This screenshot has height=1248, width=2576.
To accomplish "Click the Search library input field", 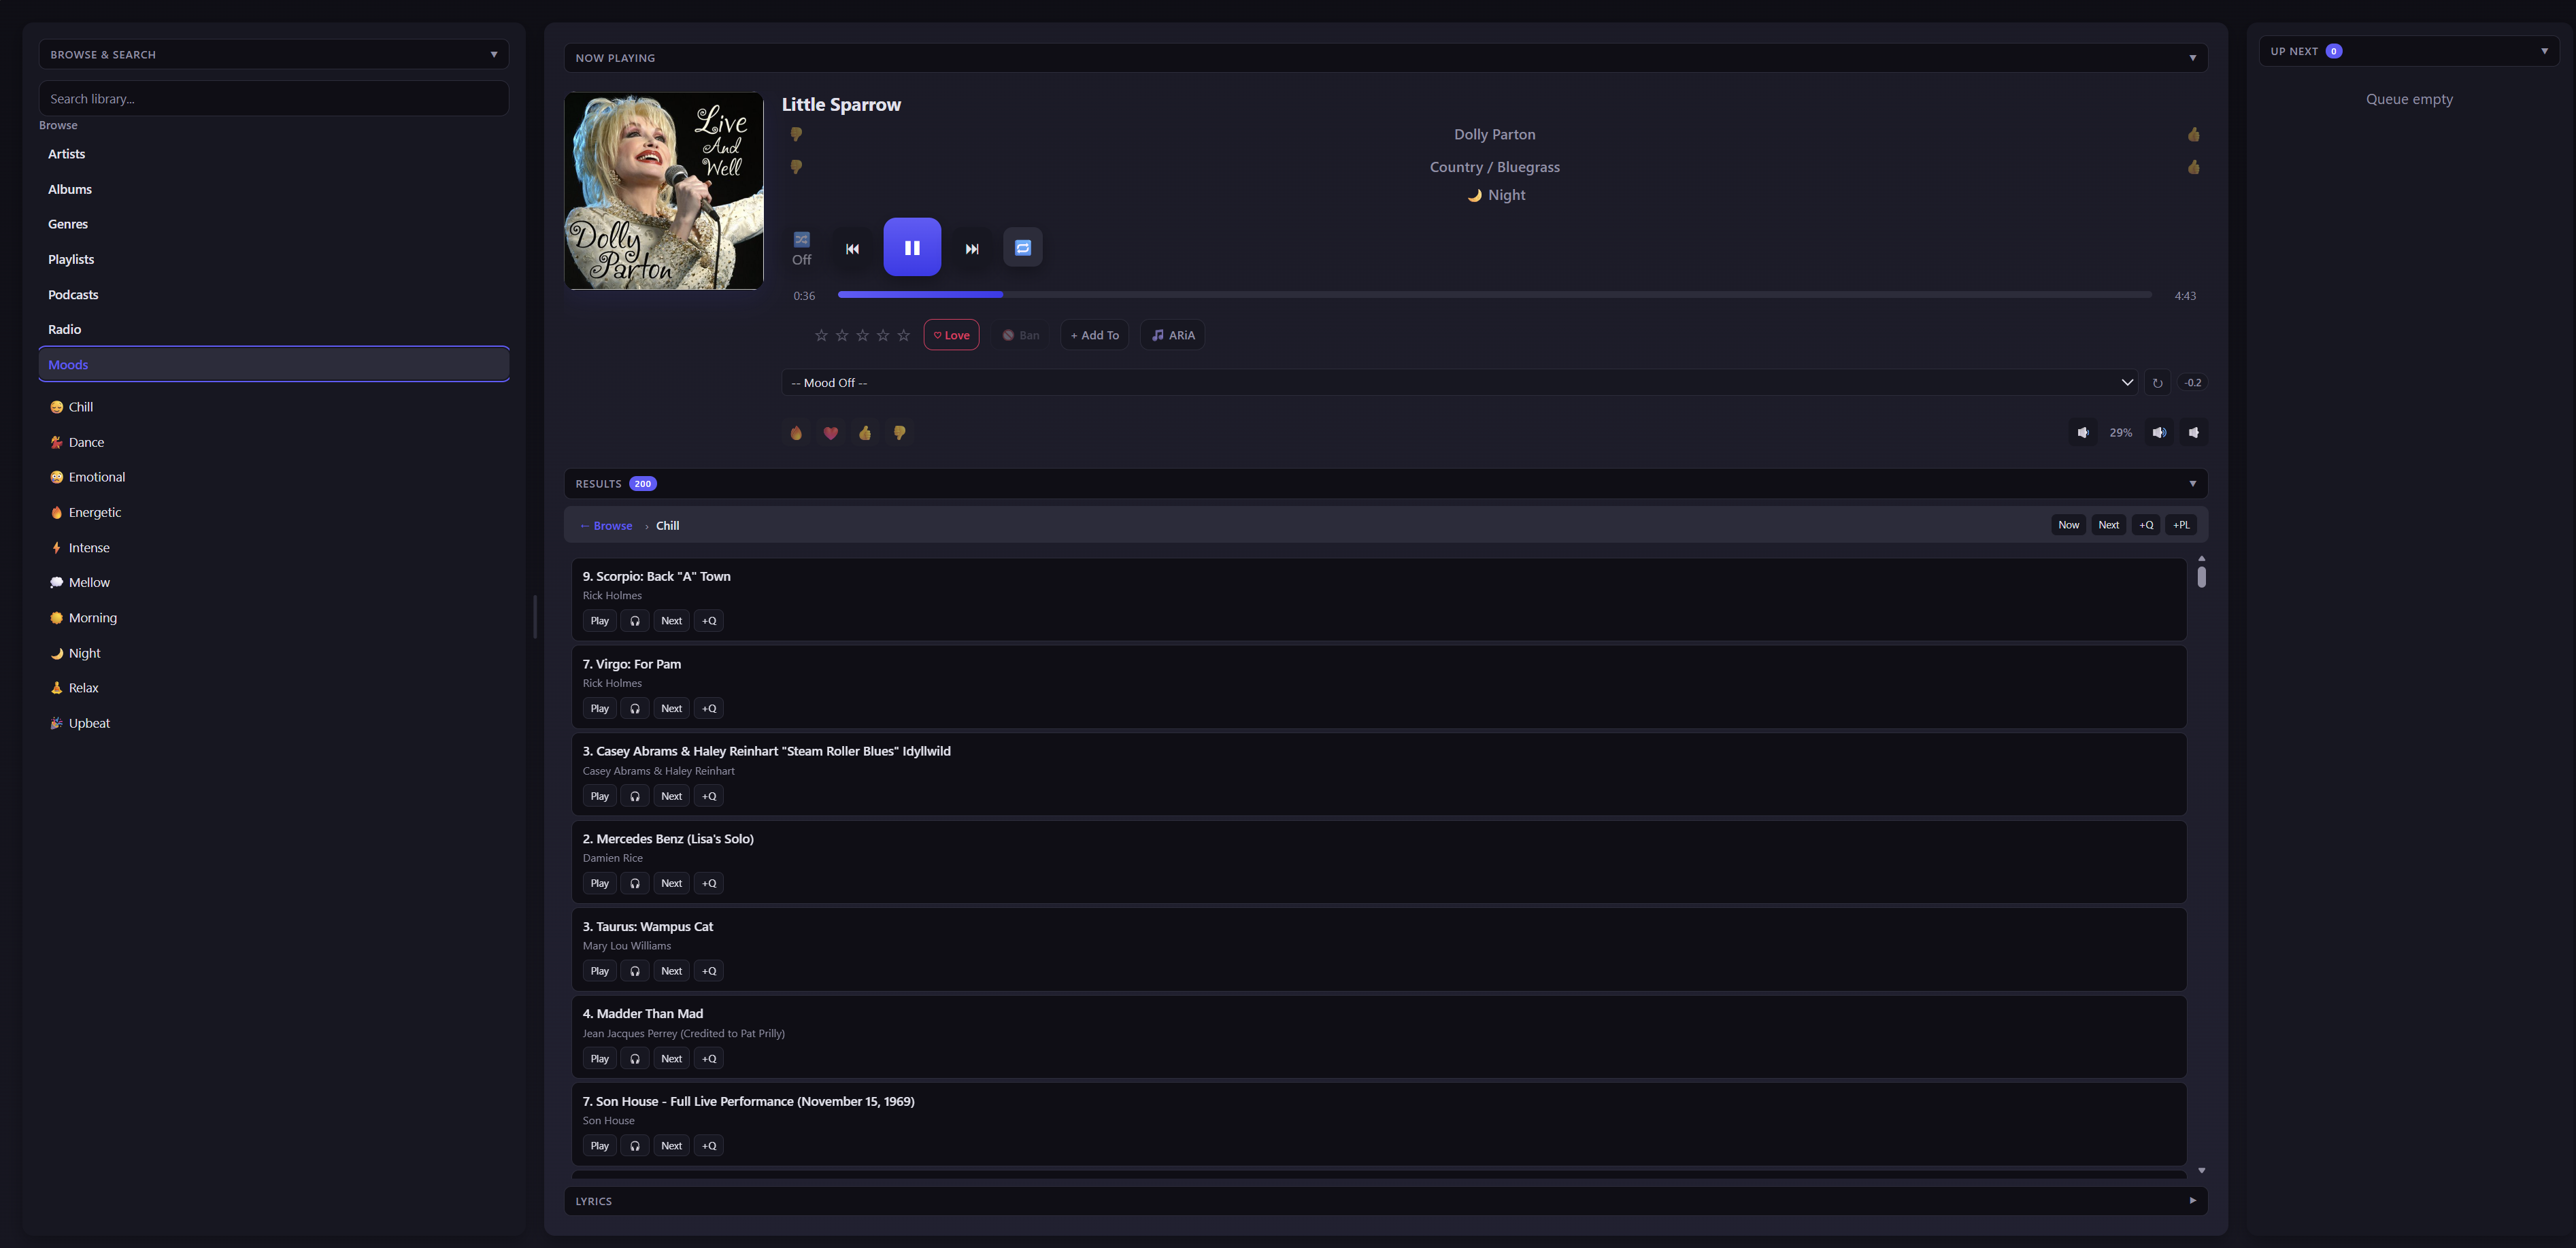I will tap(273, 98).
